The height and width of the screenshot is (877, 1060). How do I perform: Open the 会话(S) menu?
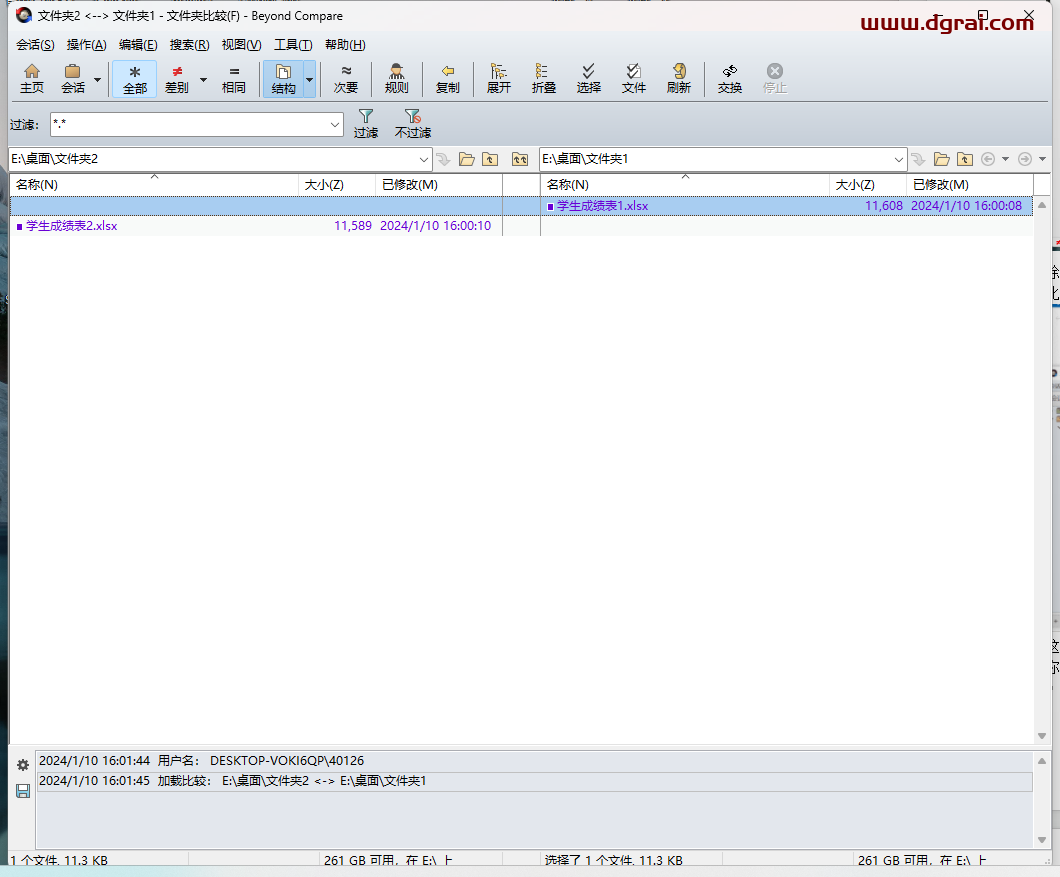pos(35,45)
